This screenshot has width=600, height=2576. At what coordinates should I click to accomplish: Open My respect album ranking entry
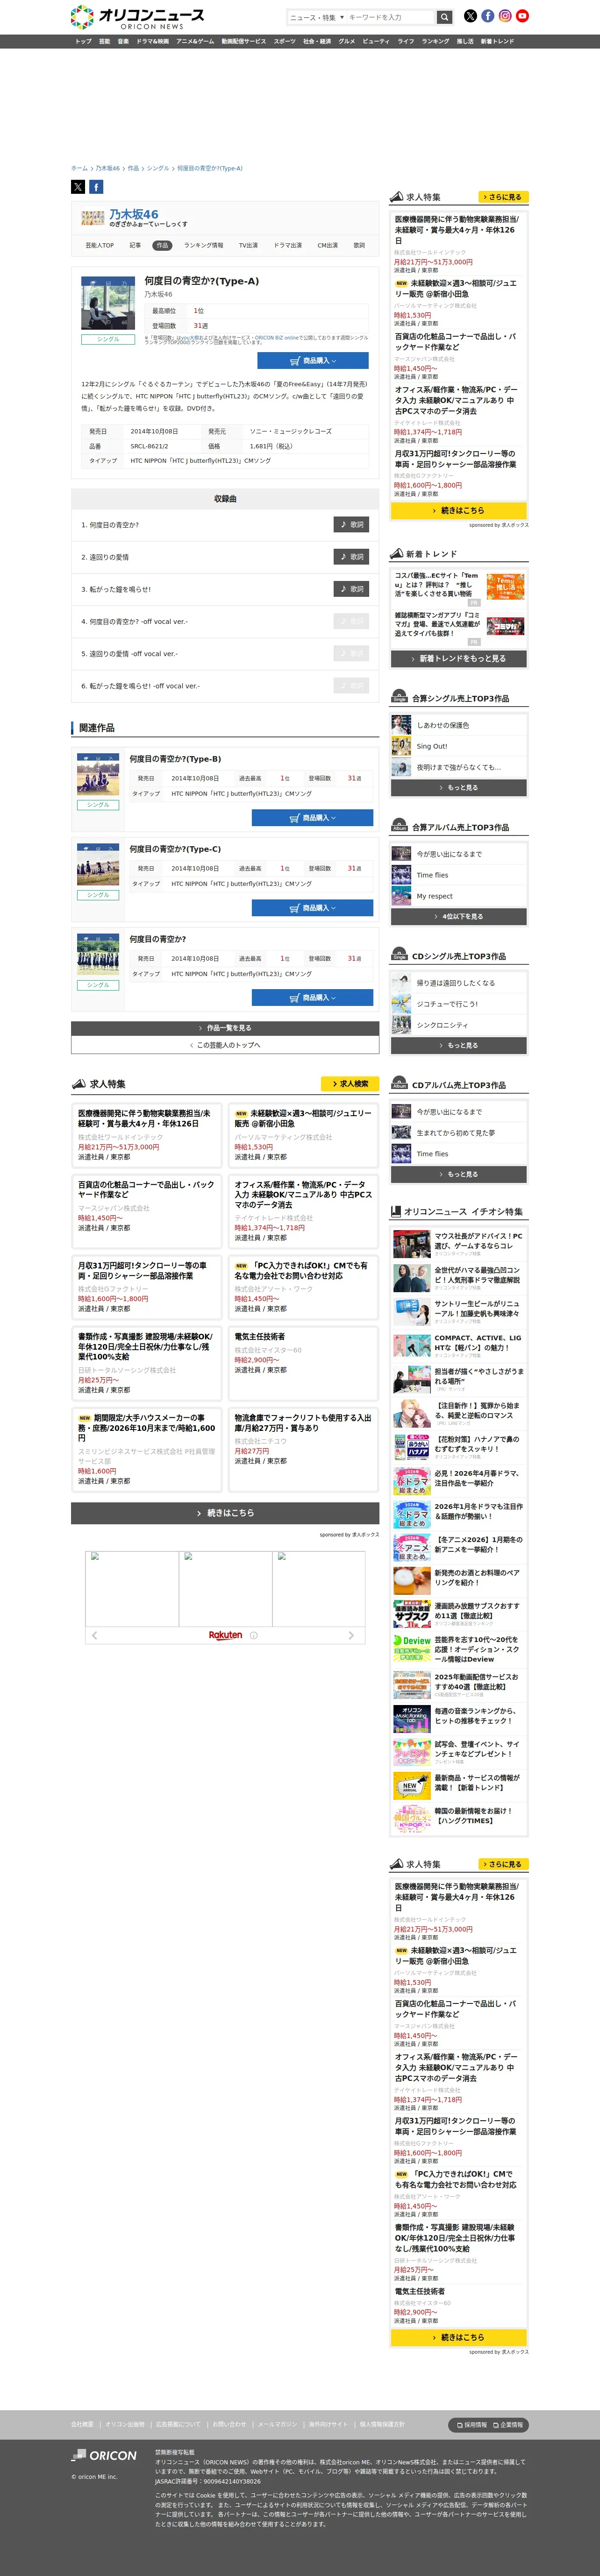[435, 896]
